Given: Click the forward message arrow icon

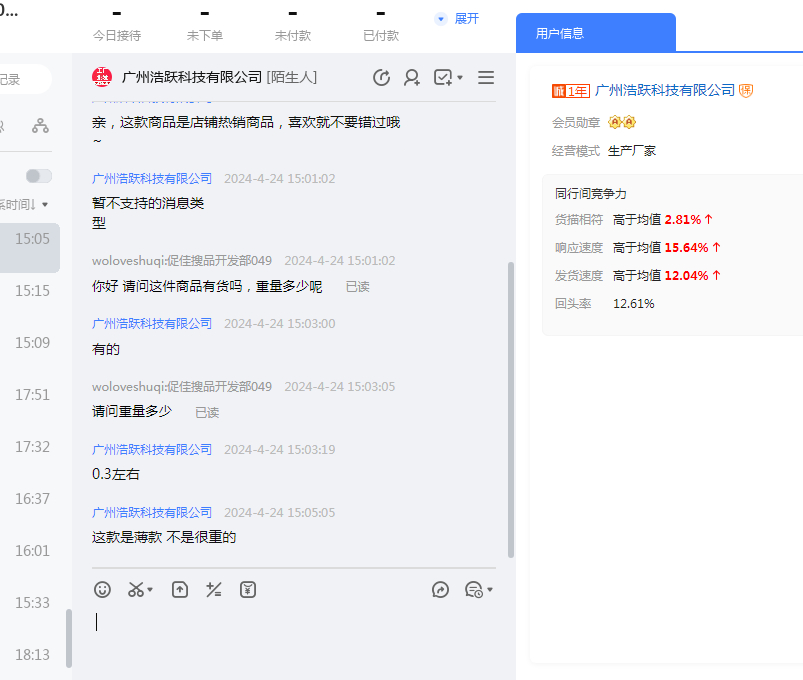Looking at the screenshot, I should tap(441, 590).
